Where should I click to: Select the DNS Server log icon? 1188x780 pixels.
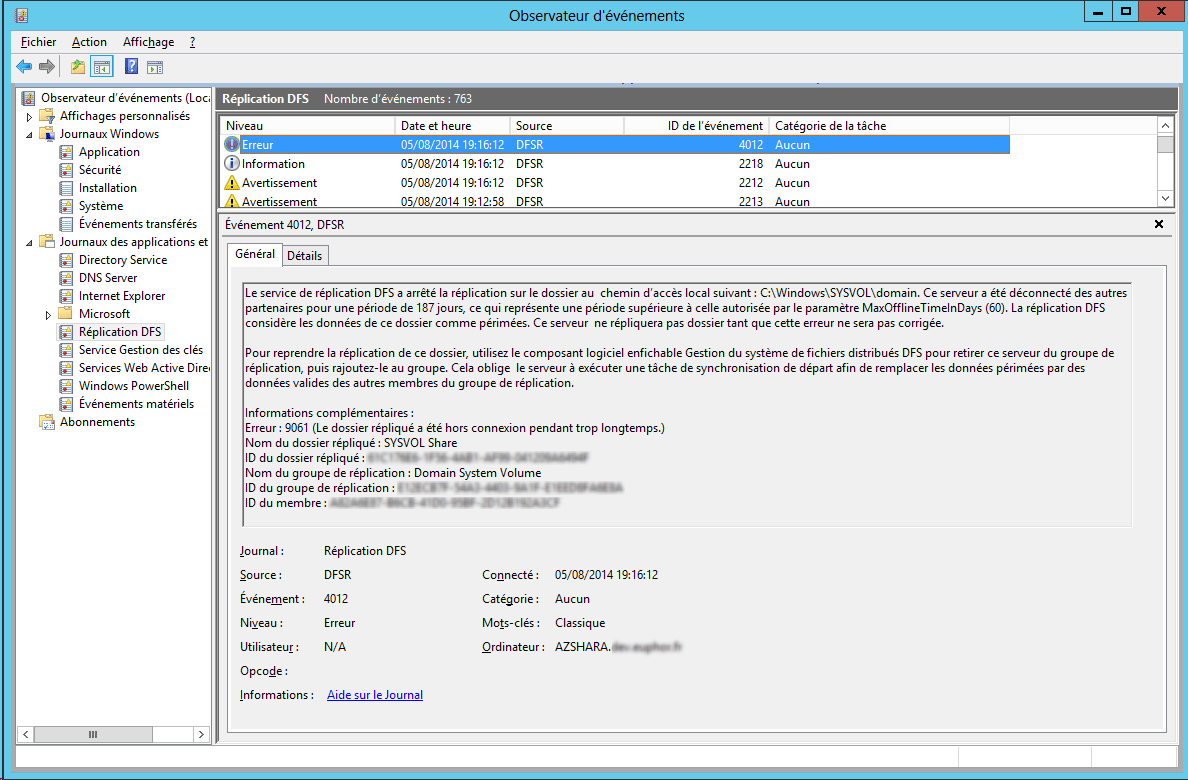pyautogui.click(x=66, y=278)
